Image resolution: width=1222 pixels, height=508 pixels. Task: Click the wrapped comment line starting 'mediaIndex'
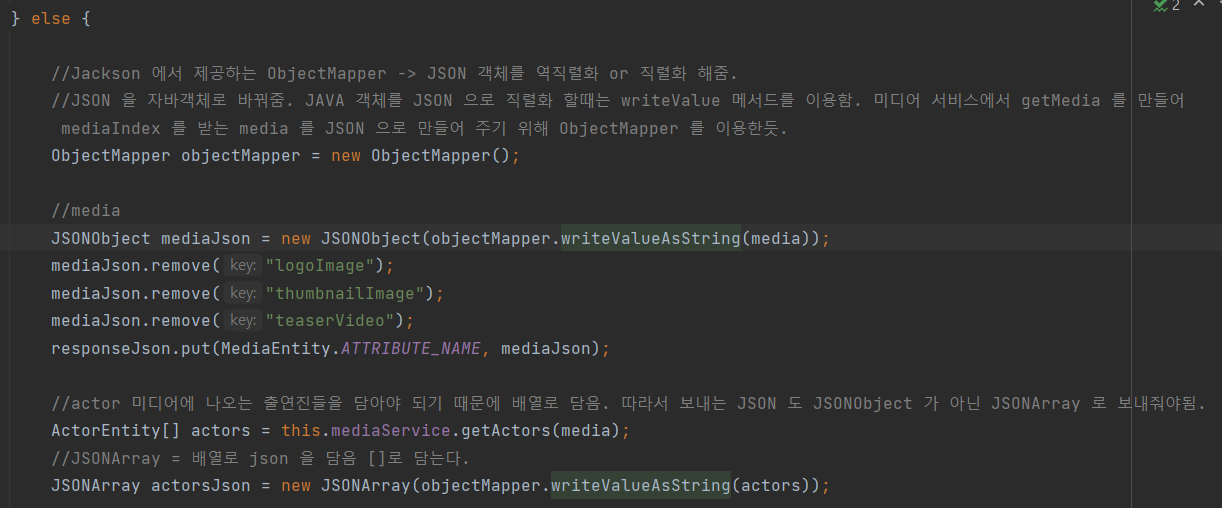[424, 128]
